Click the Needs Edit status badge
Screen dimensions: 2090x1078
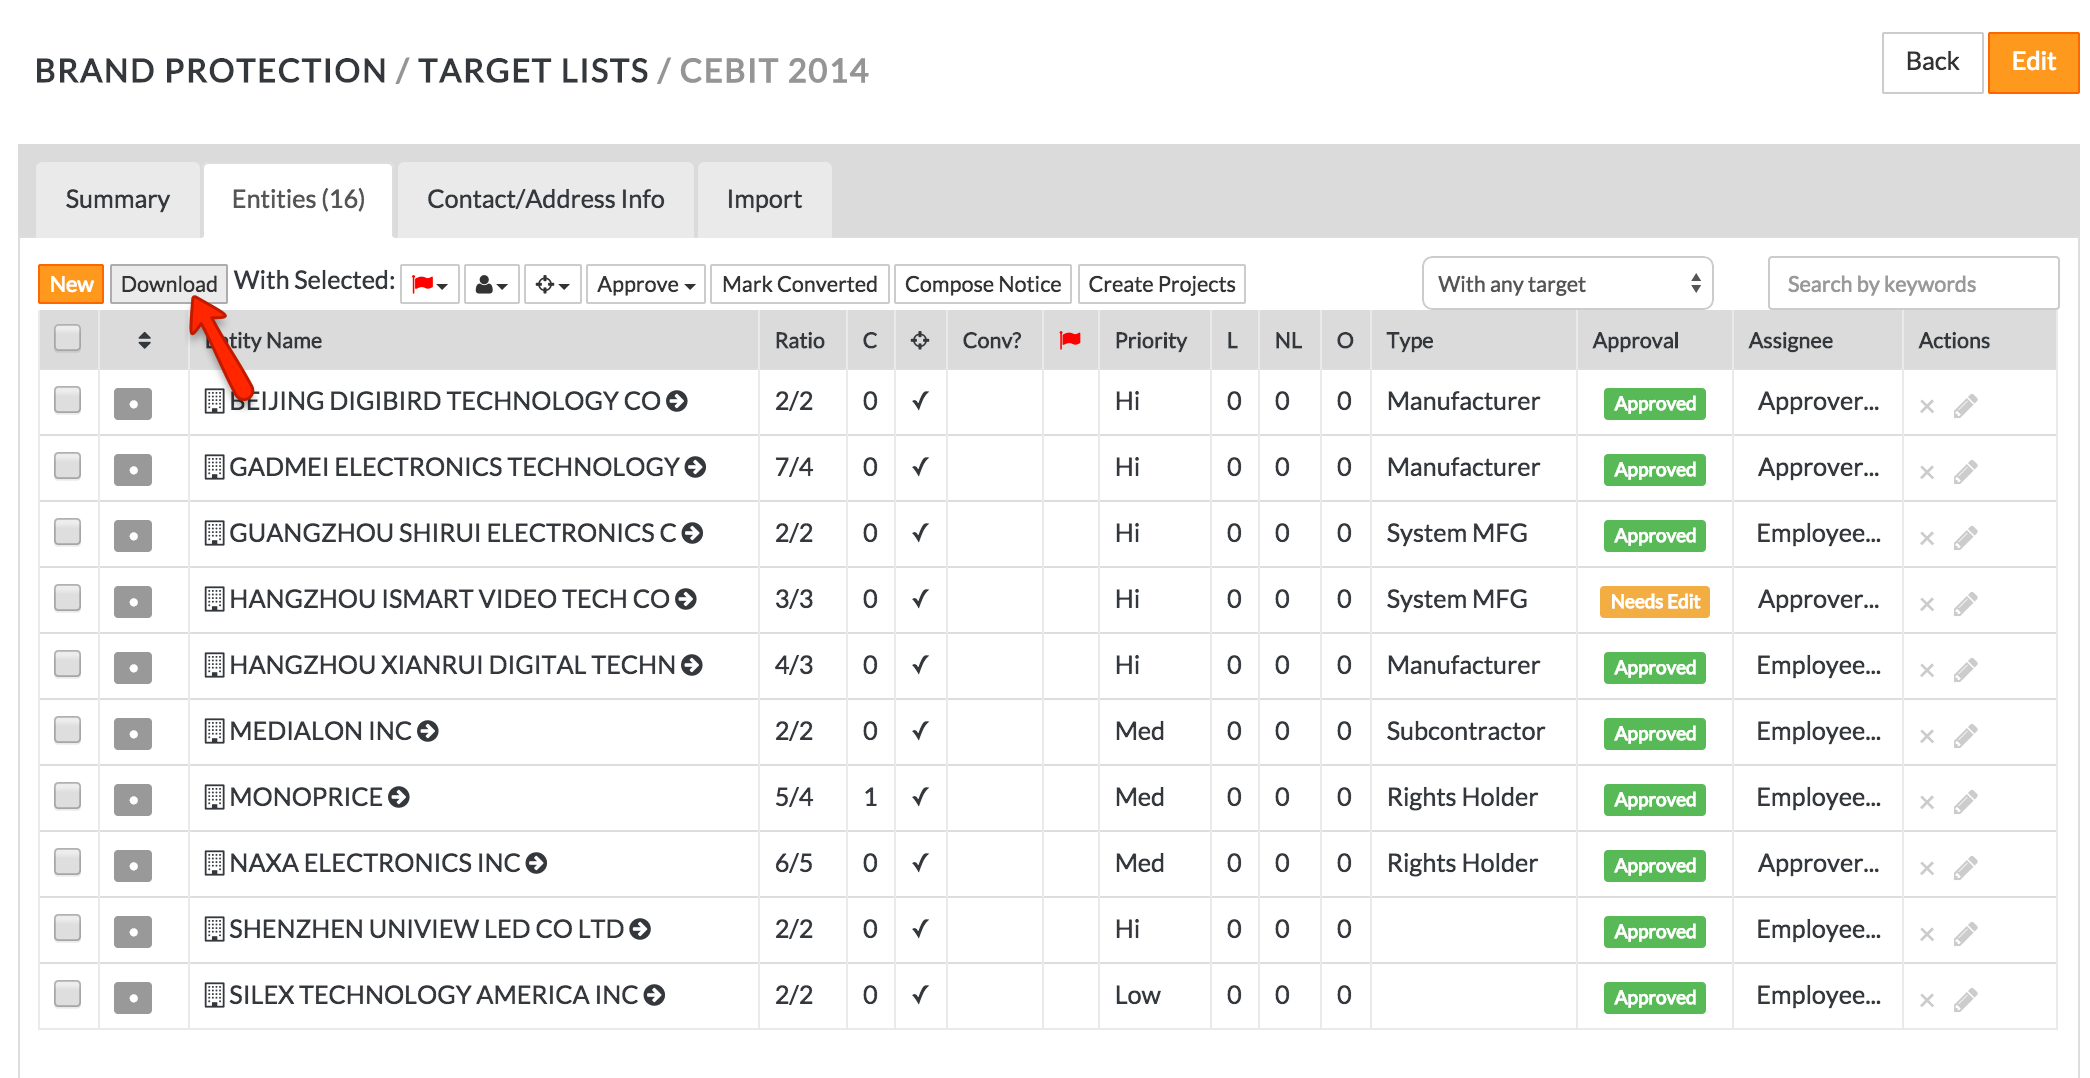click(x=1654, y=601)
